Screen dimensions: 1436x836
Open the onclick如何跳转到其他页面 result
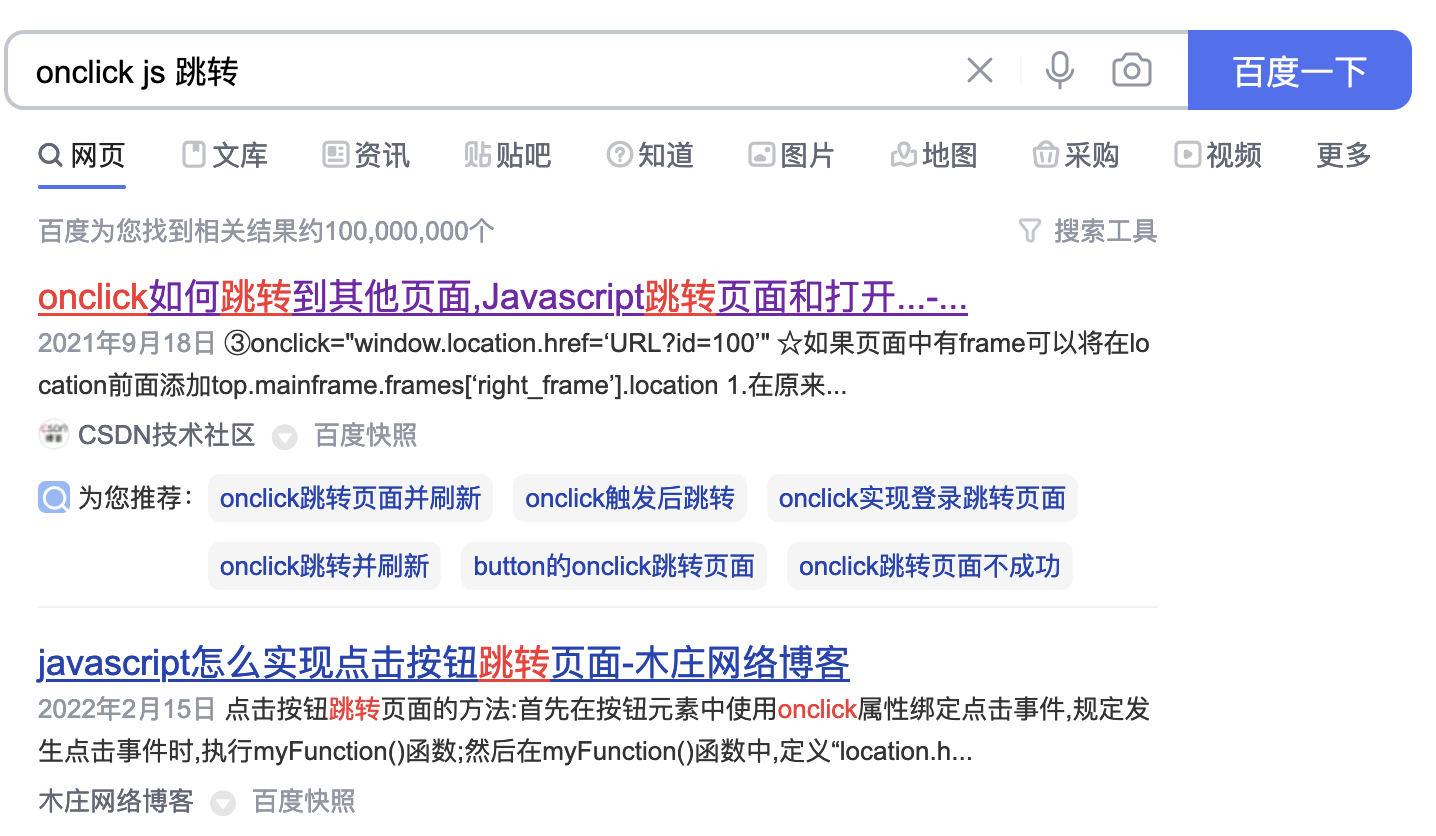[x=503, y=297]
